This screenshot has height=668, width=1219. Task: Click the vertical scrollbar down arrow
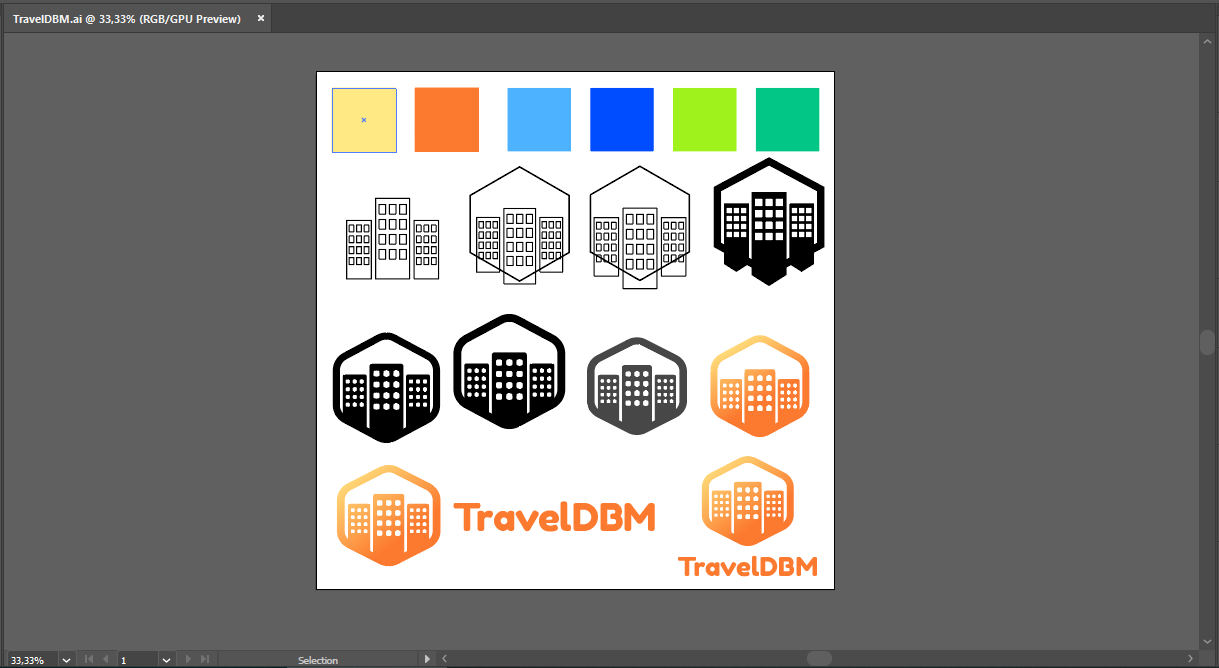(1207, 642)
